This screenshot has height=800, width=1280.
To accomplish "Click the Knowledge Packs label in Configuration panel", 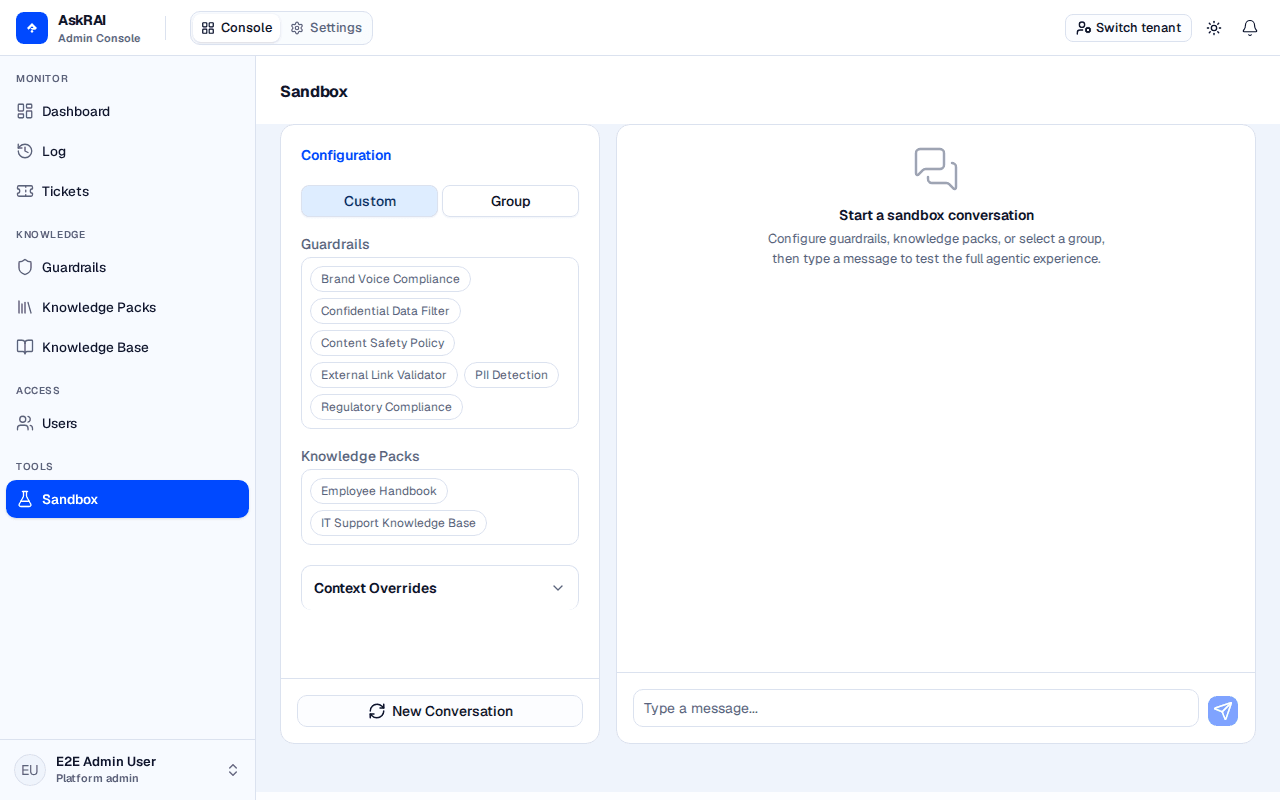I will tap(360, 456).
